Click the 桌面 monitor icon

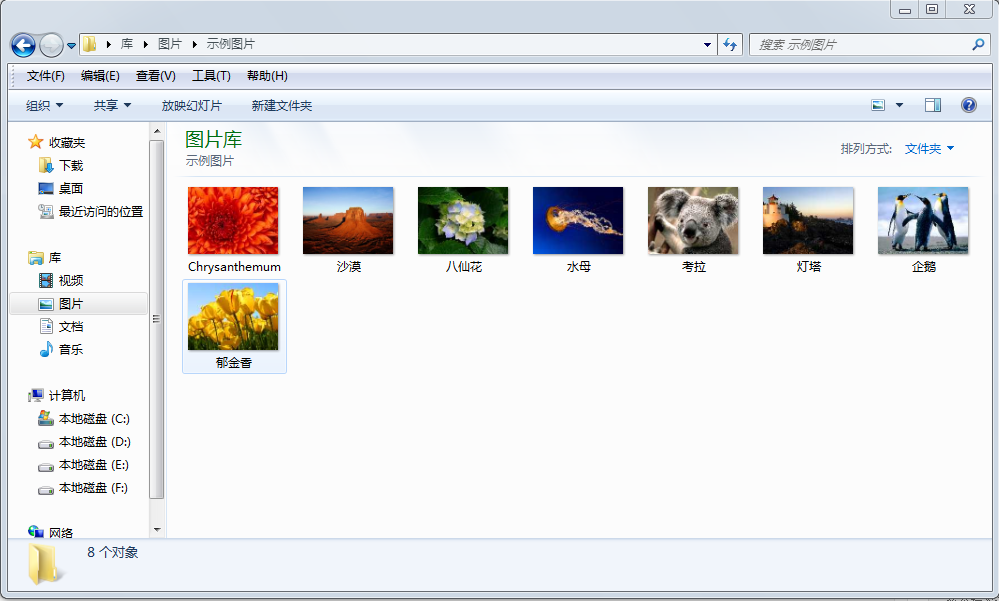(46, 189)
